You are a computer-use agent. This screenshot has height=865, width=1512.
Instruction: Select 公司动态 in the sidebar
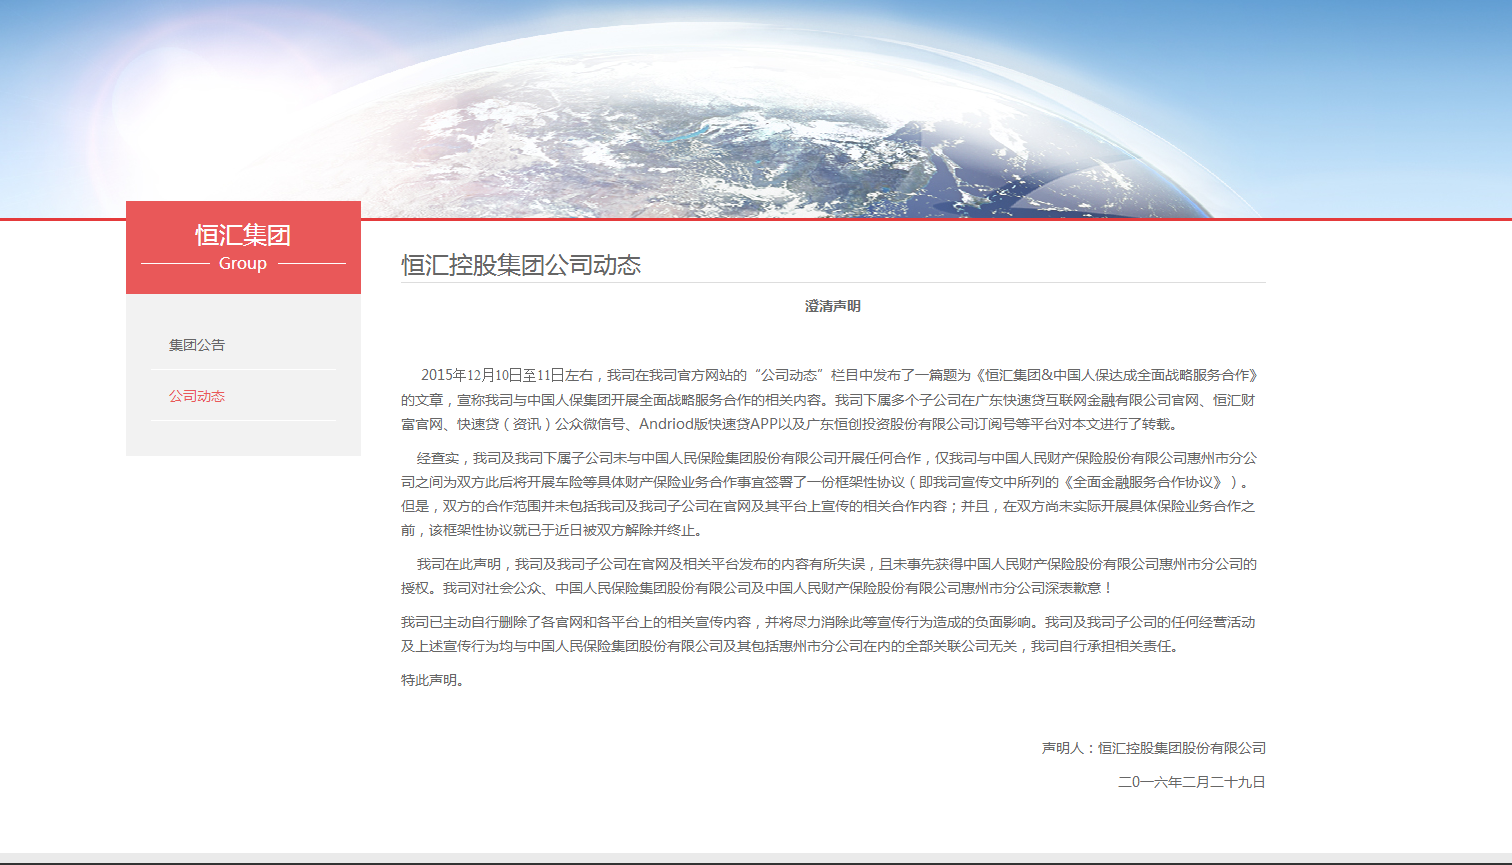coord(197,396)
